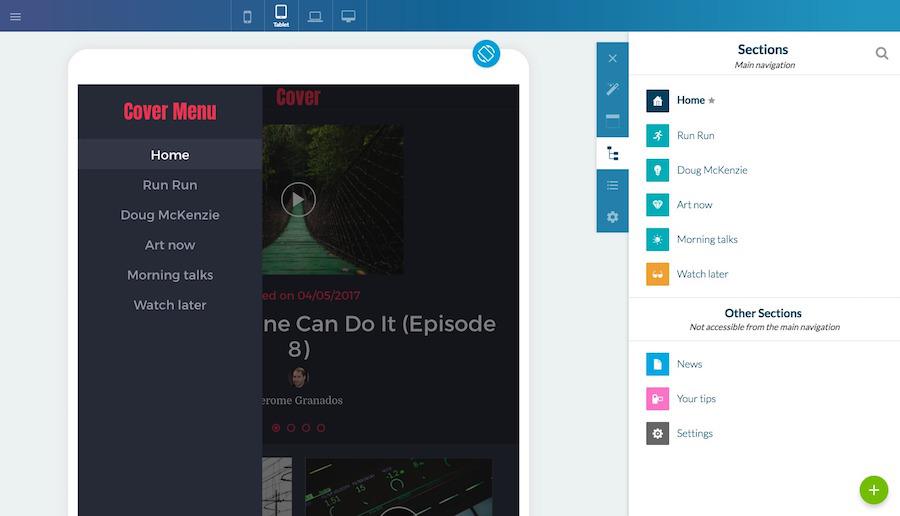
Task: Open the magic wand design tool
Action: 613,90
